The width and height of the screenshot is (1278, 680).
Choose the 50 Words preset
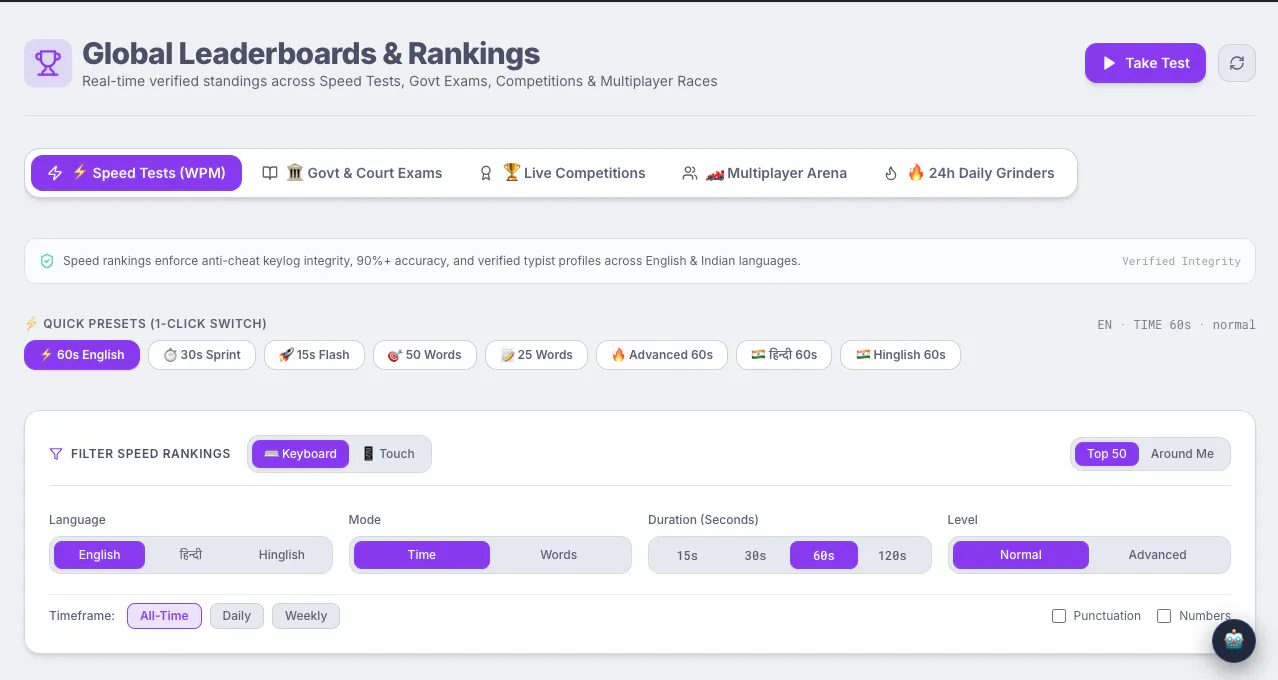pyautogui.click(x=425, y=355)
